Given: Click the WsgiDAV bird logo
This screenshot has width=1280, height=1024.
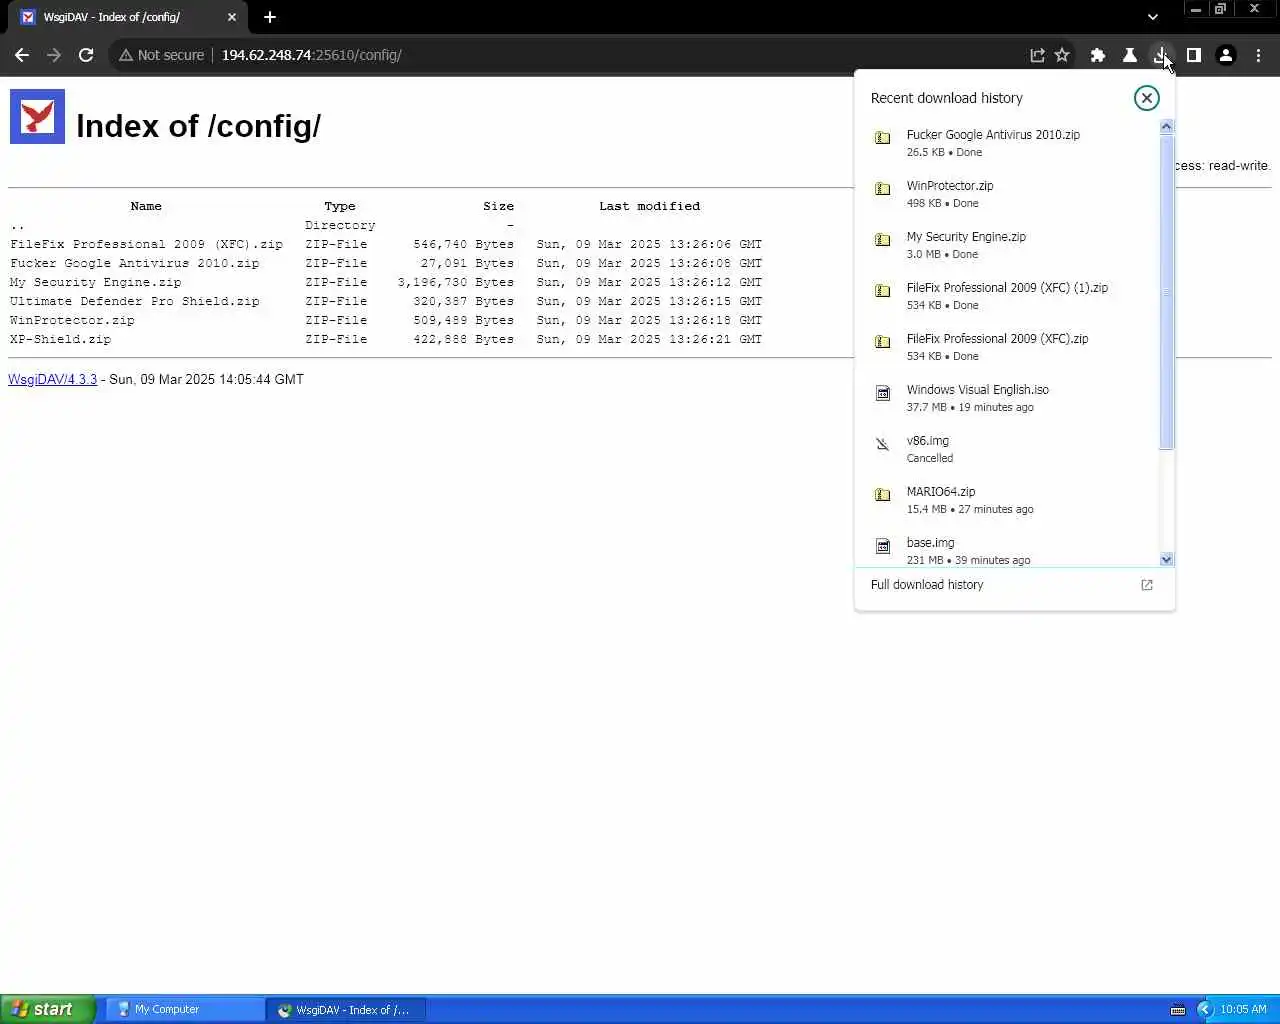Looking at the screenshot, I should (x=37, y=116).
